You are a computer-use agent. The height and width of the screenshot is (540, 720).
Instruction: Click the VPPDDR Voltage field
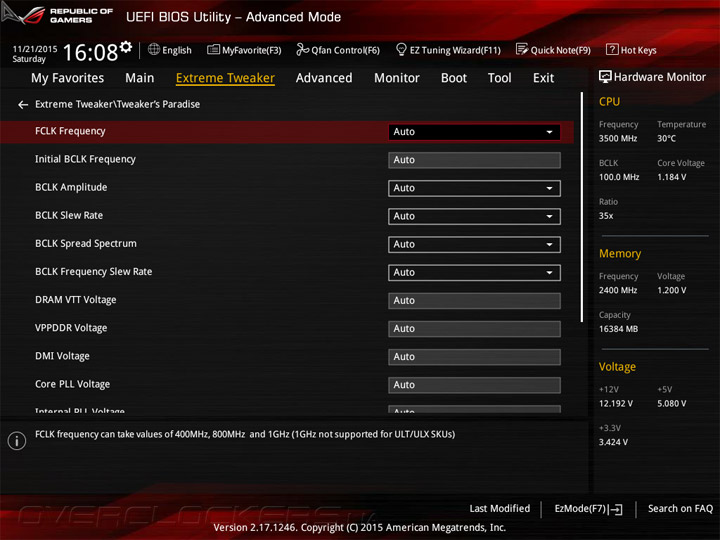[474, 329]
